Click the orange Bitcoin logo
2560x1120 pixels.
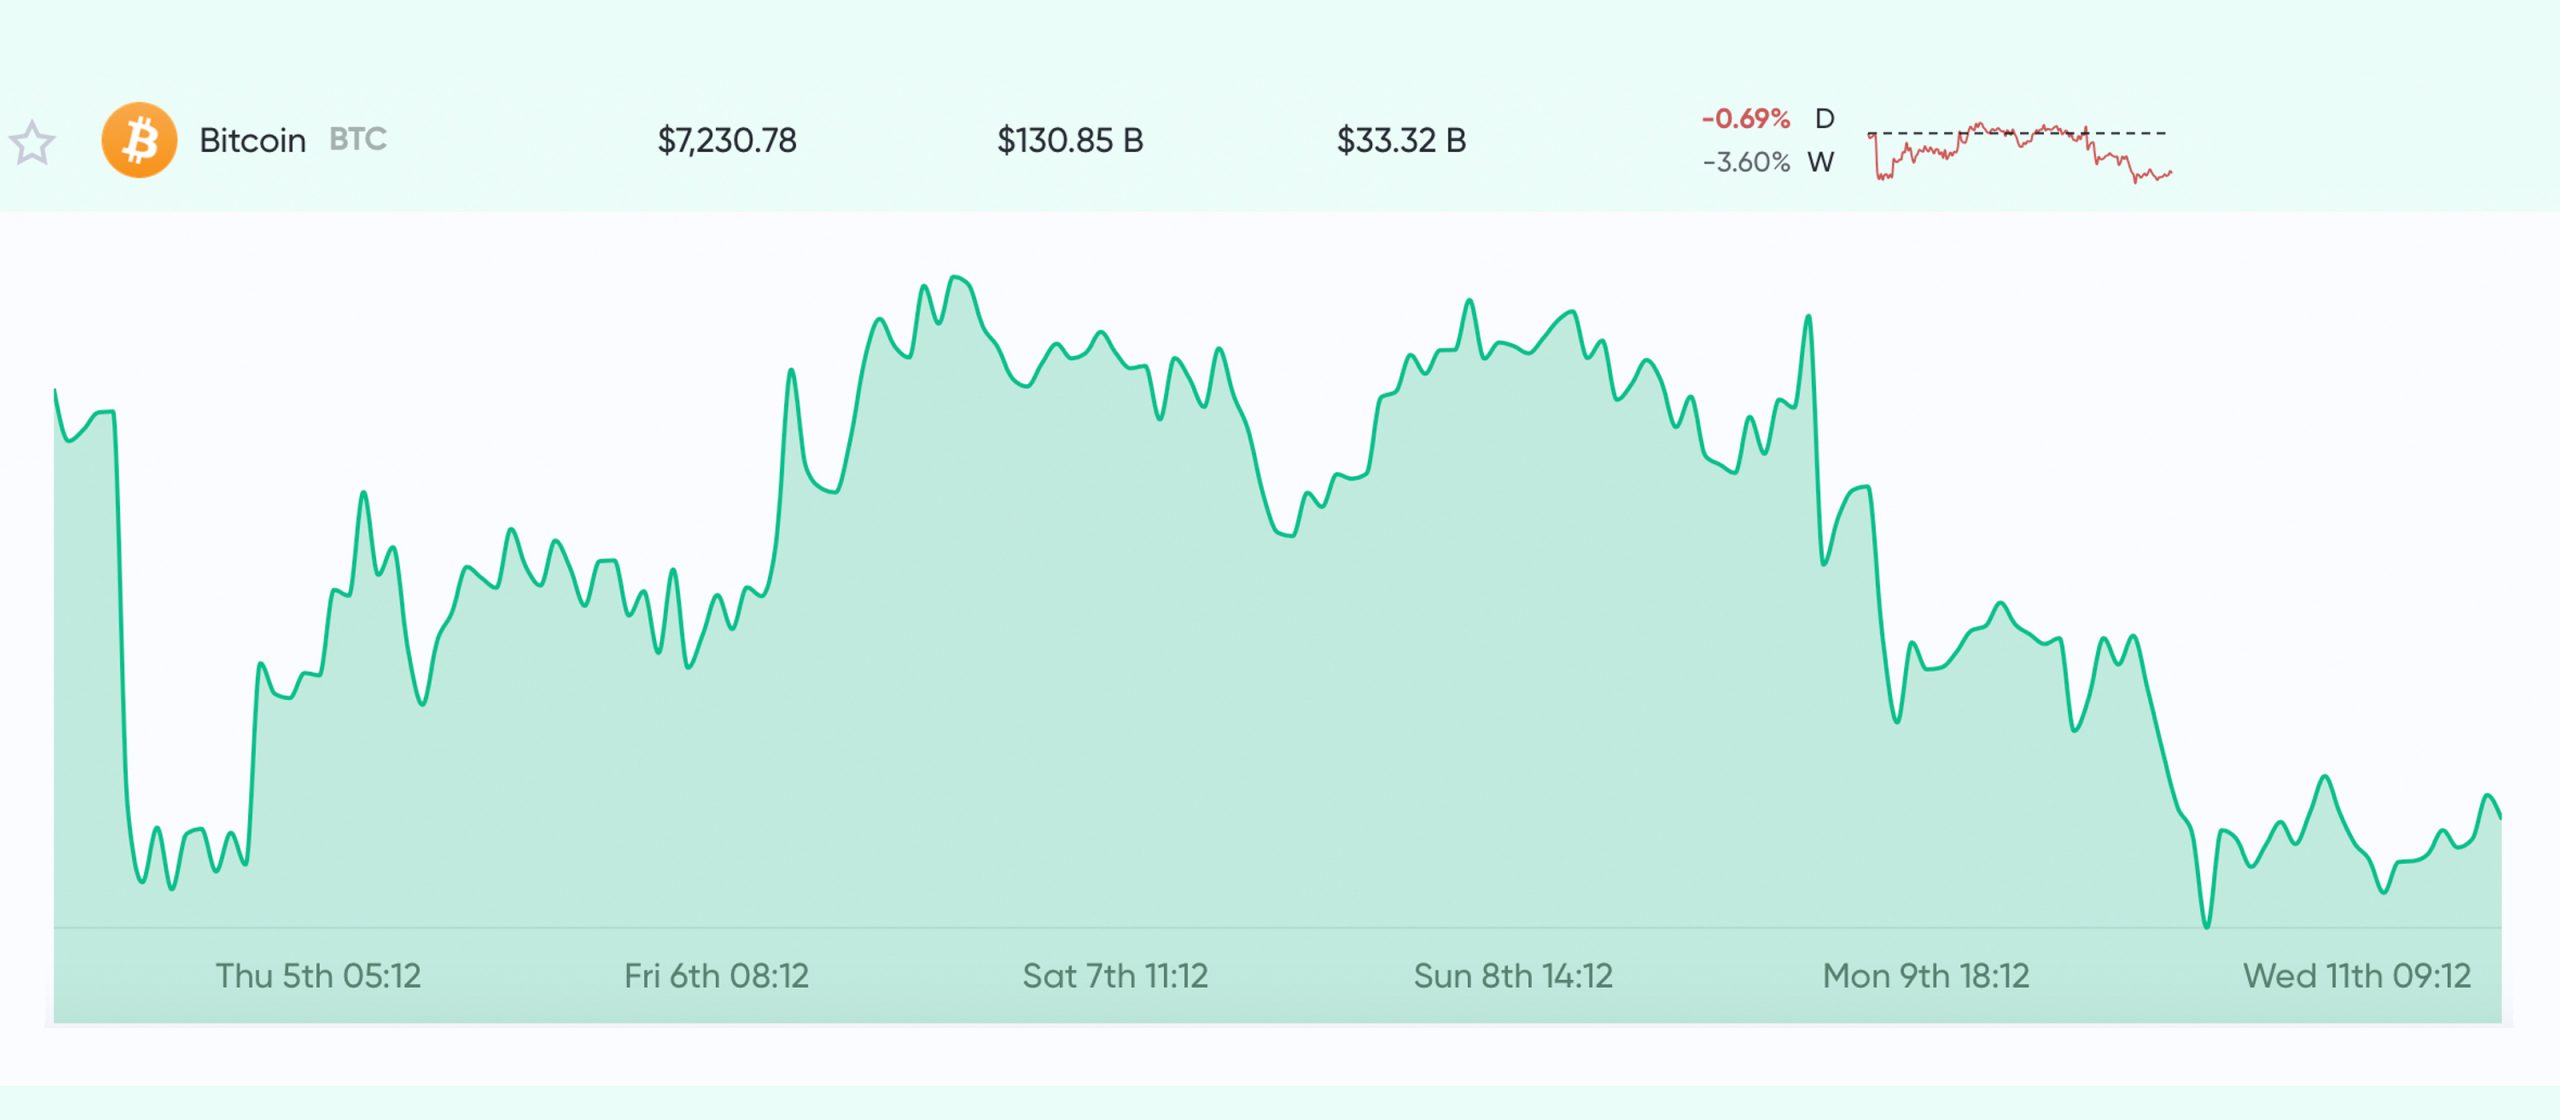[139, 140]
